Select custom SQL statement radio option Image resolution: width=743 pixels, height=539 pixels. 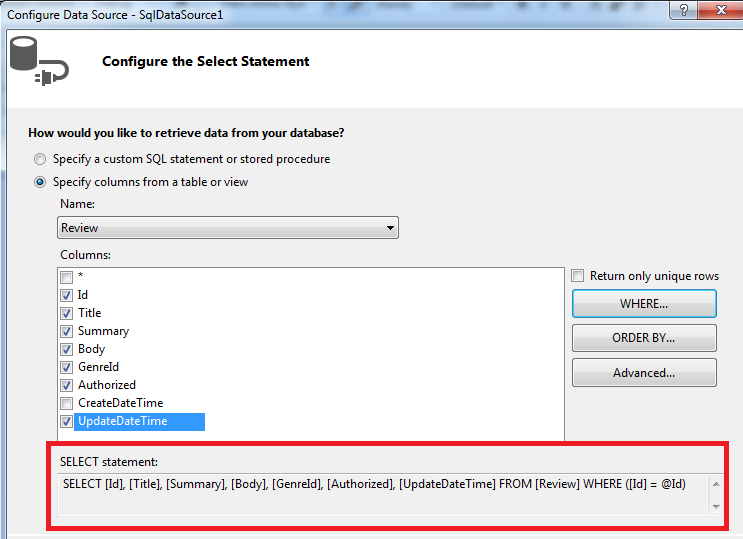coord(40,159)
